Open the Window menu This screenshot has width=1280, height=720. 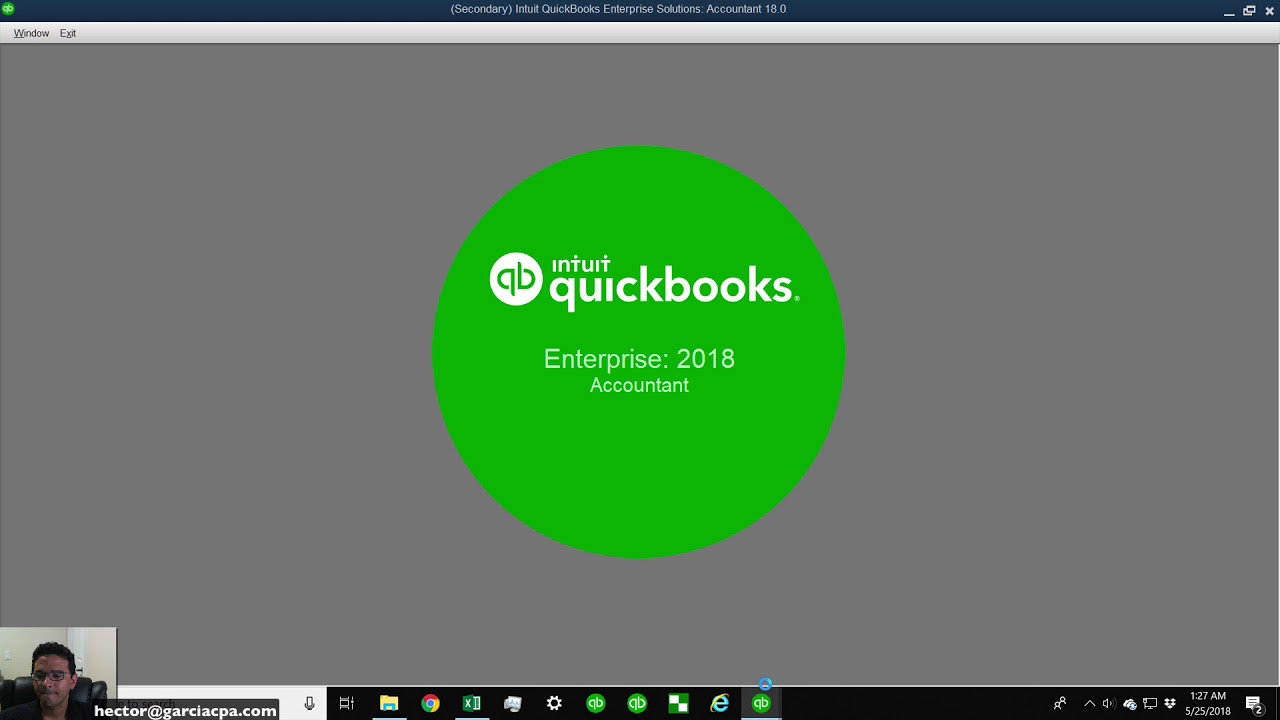[x=31, y=33]
